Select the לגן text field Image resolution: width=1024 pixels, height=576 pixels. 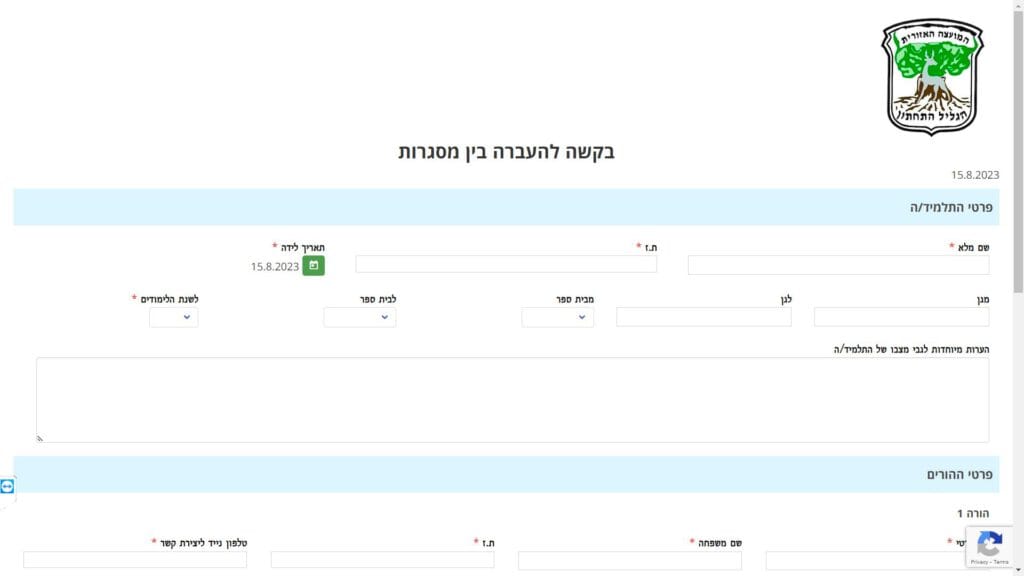[x=703, y=317]
